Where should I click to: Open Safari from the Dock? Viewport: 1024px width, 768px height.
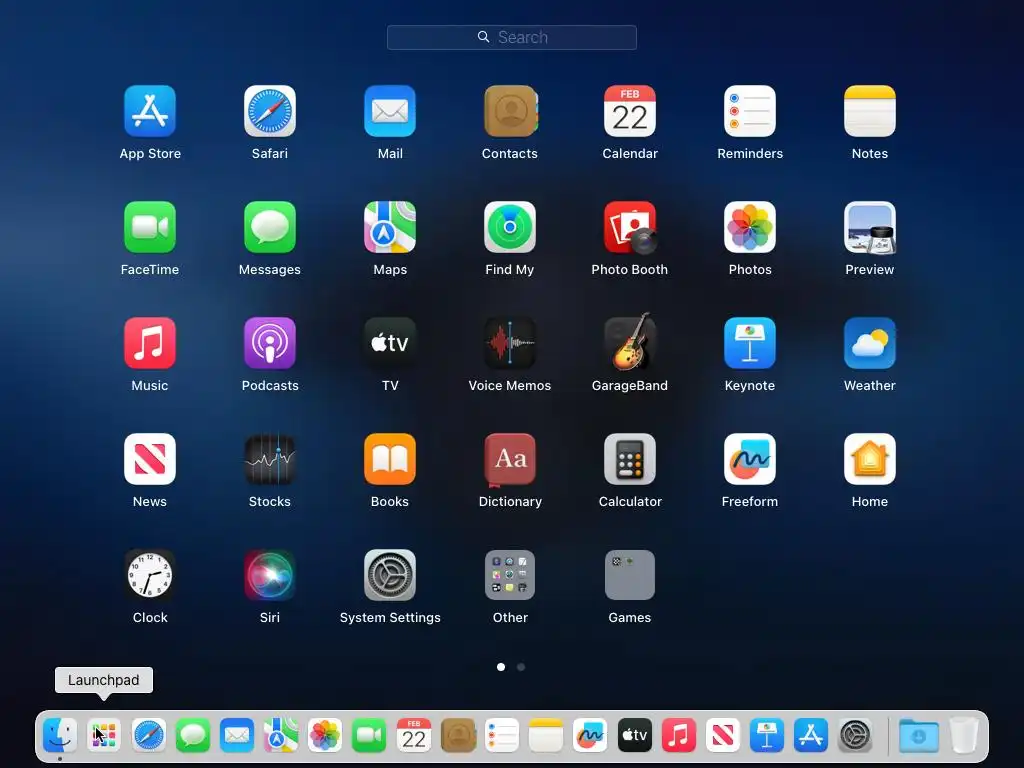point(148,735)
